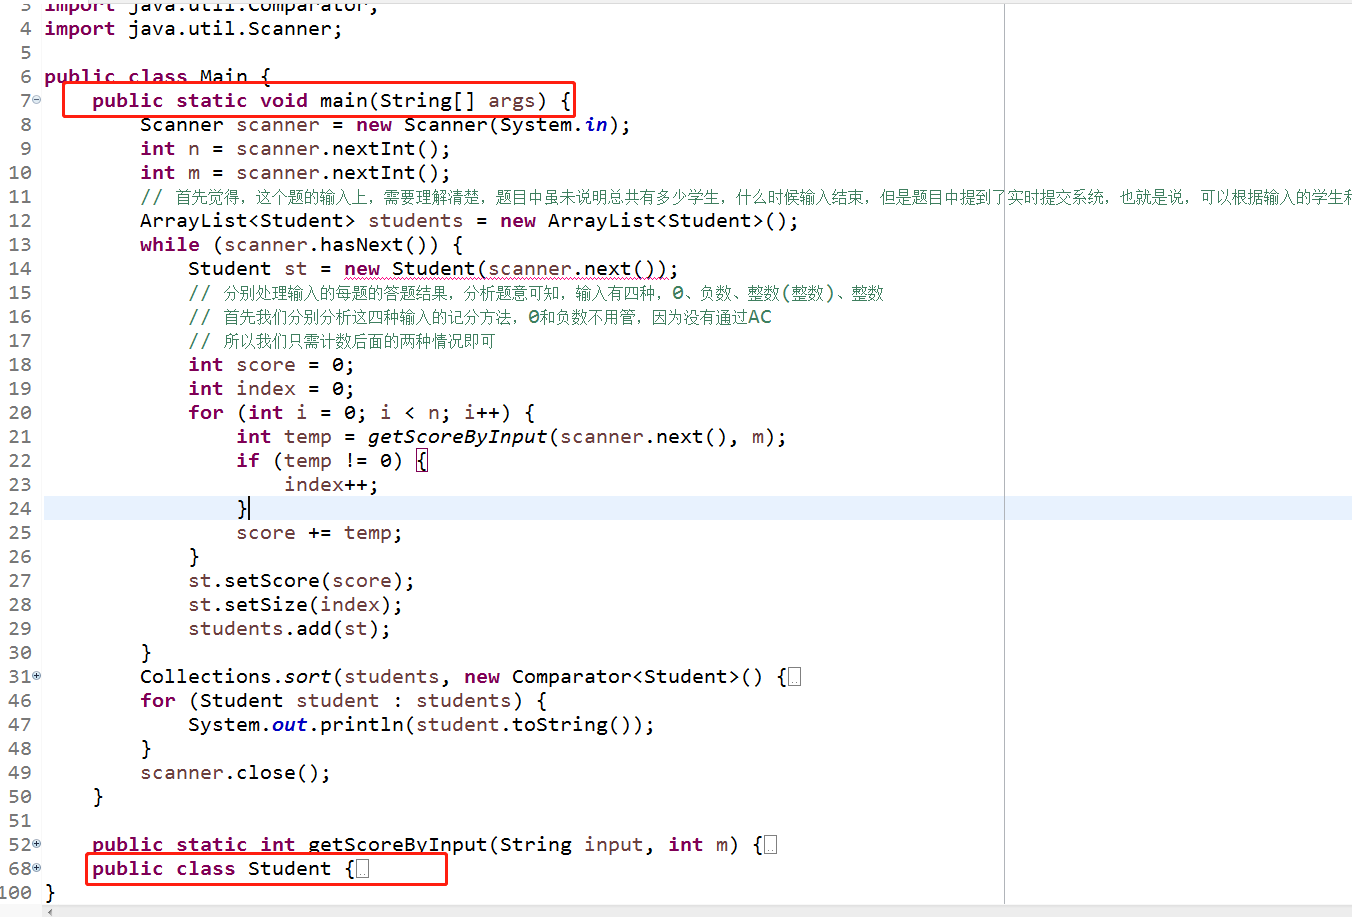Click the long Chinese comment on line 11
Viewport: 1352px width, 917px height.
click(x=746, y=197)
